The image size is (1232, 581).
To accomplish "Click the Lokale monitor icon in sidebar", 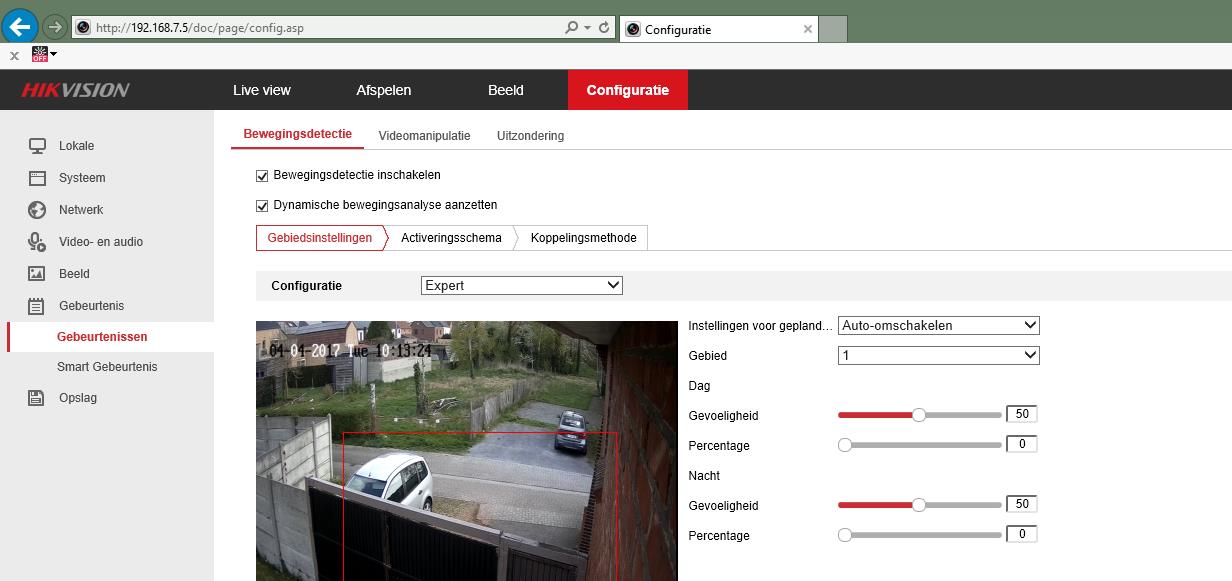I will (37, 146).
